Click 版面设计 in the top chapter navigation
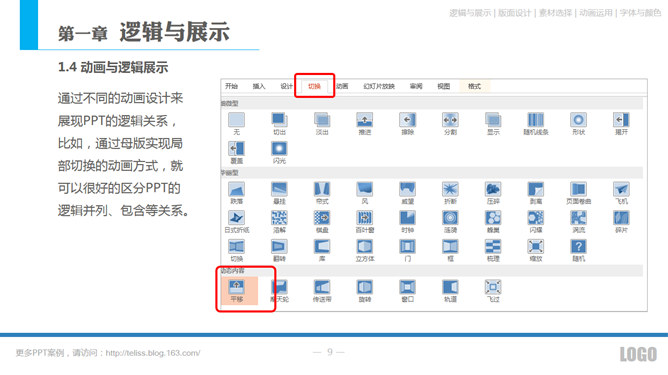The image size is (668, 375). point(514,13)
